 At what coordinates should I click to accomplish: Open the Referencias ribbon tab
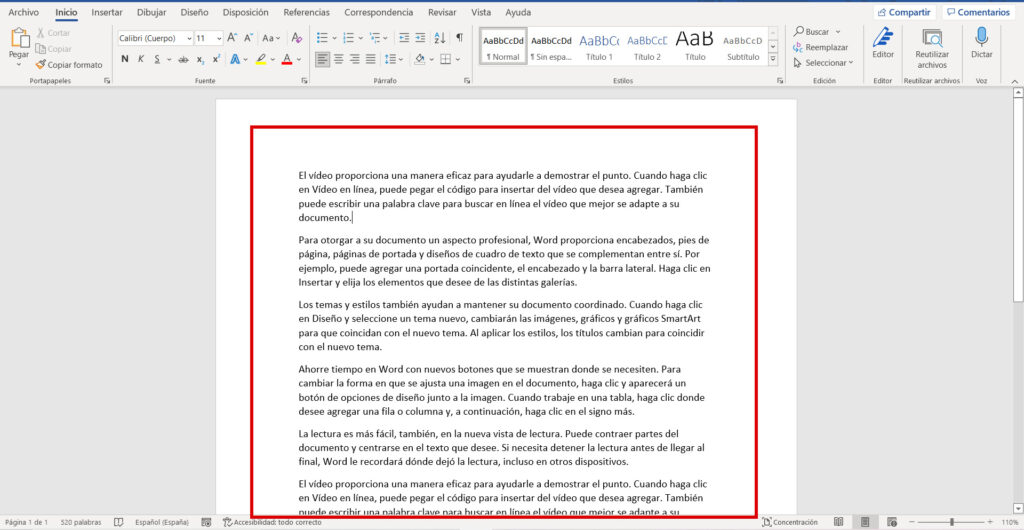pos(306,13)
